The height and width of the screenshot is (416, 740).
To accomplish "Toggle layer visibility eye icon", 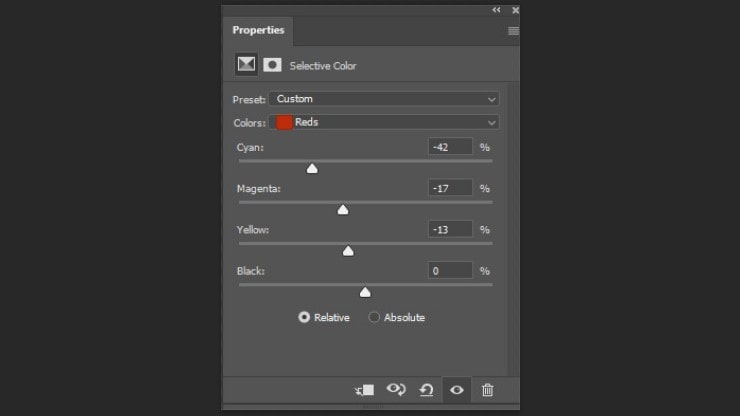I will click(x=457, y=390).
